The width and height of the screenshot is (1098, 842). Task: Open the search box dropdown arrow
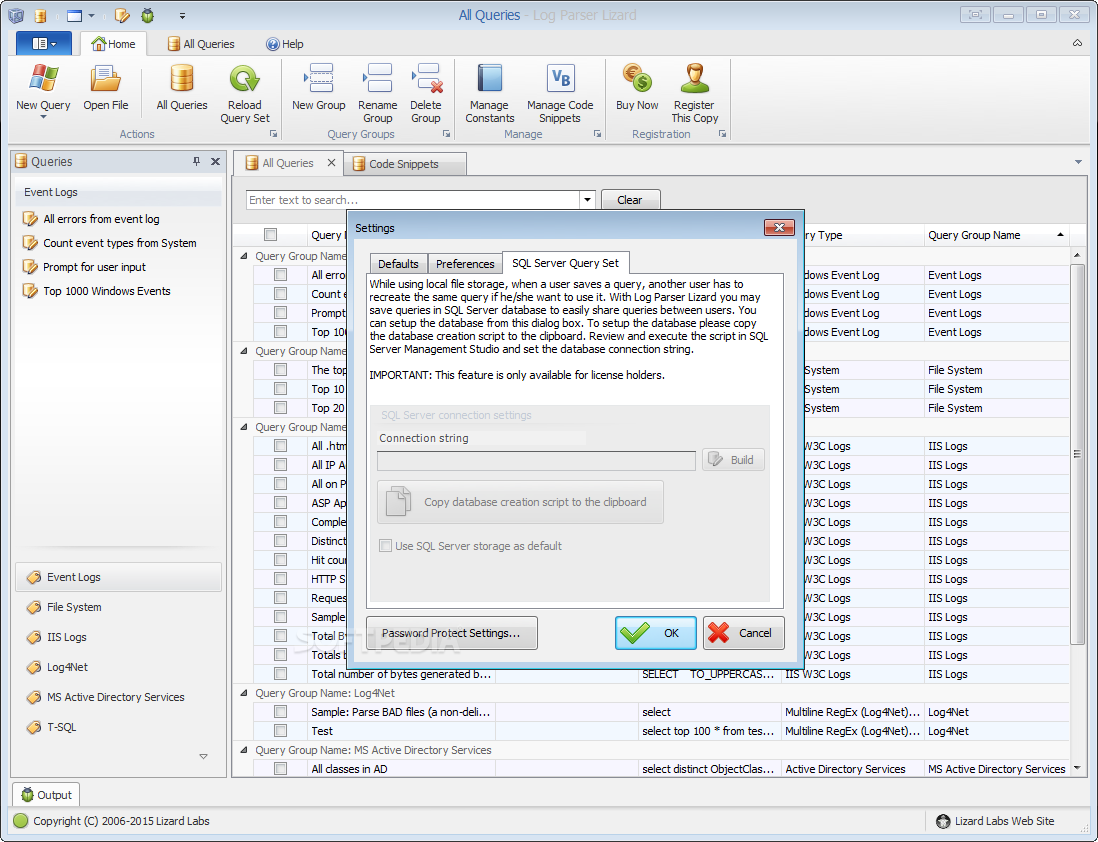click(x=587, y=200)
